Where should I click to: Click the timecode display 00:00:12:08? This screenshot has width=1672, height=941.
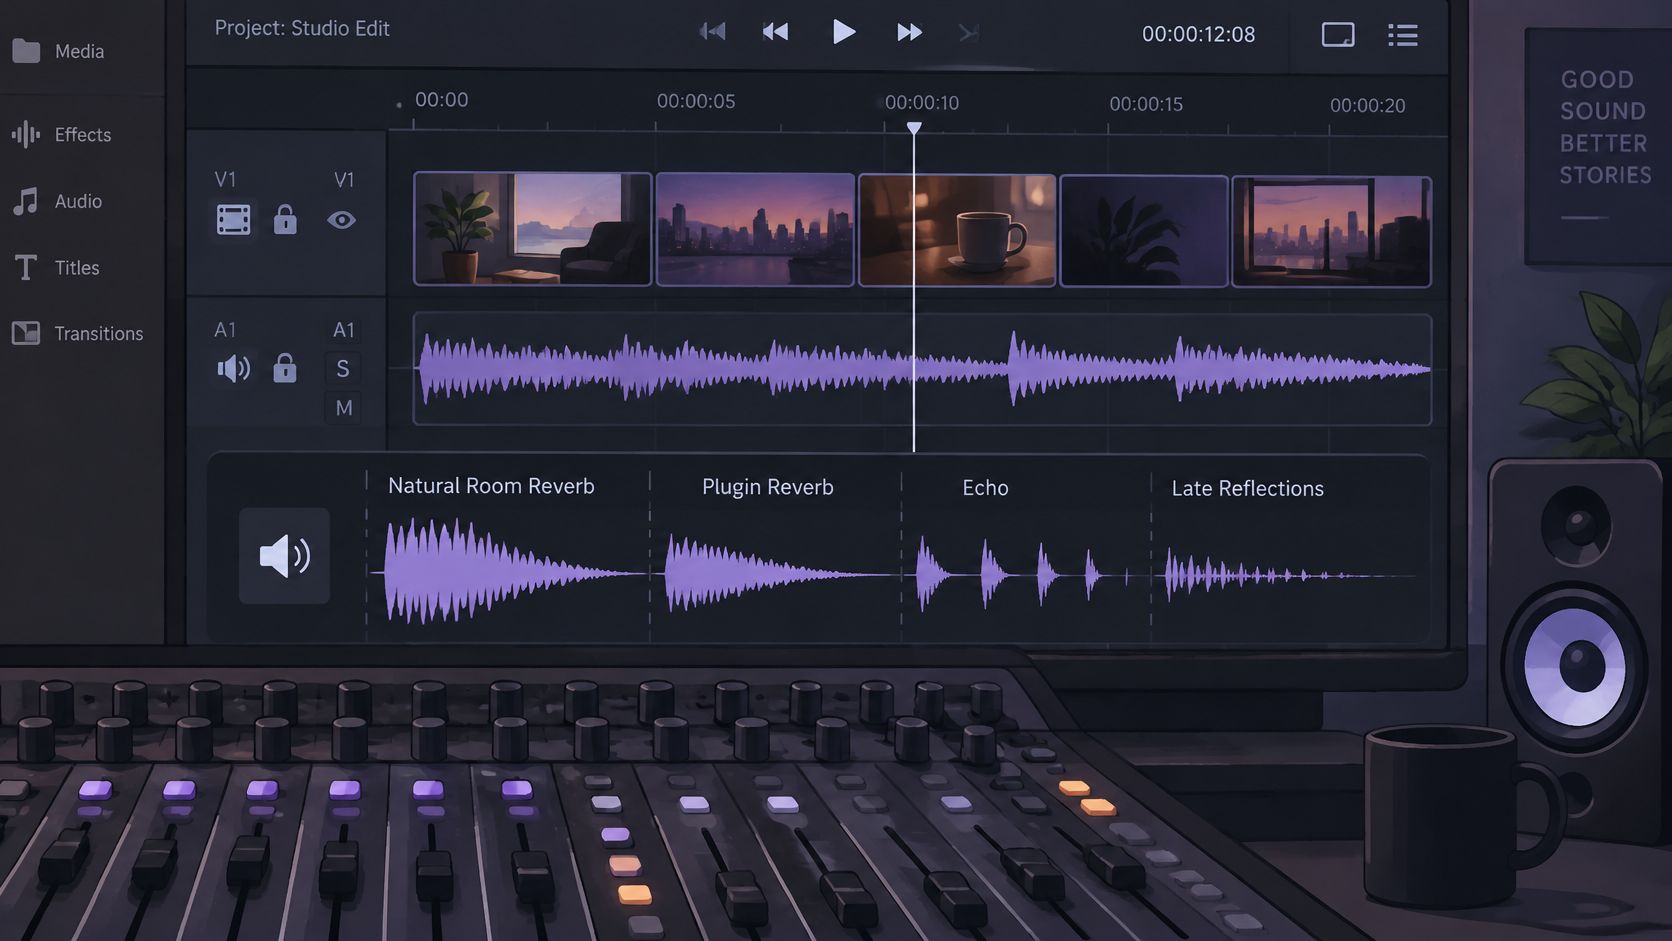1198,34
